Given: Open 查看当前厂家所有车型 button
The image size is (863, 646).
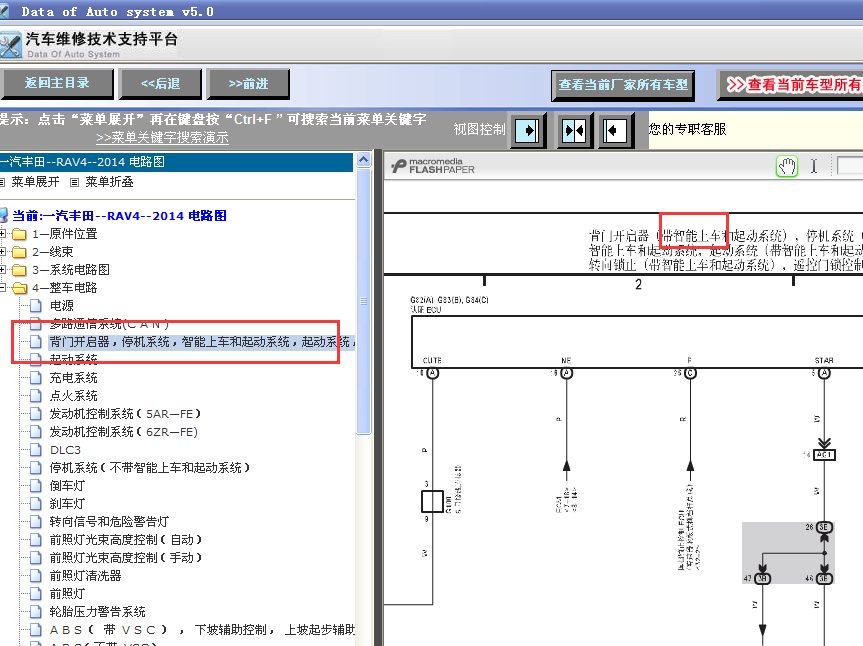Looking at the screenshot, I should tap(622, 85).
